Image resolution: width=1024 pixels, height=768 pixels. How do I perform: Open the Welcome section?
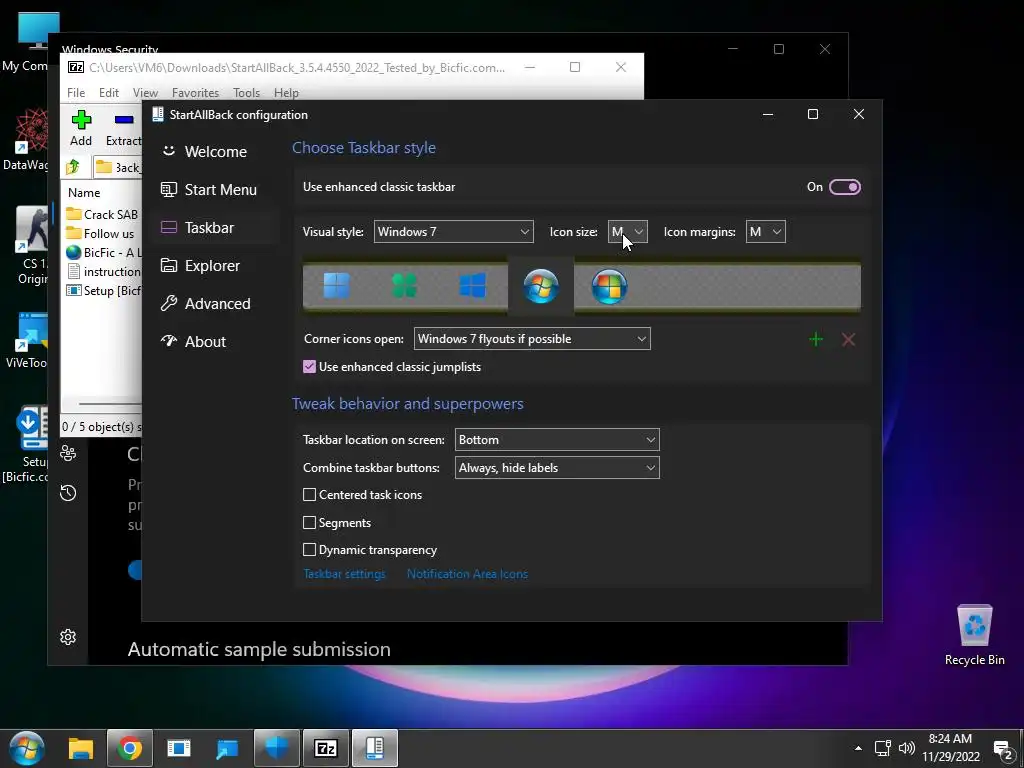pos(215,152)
